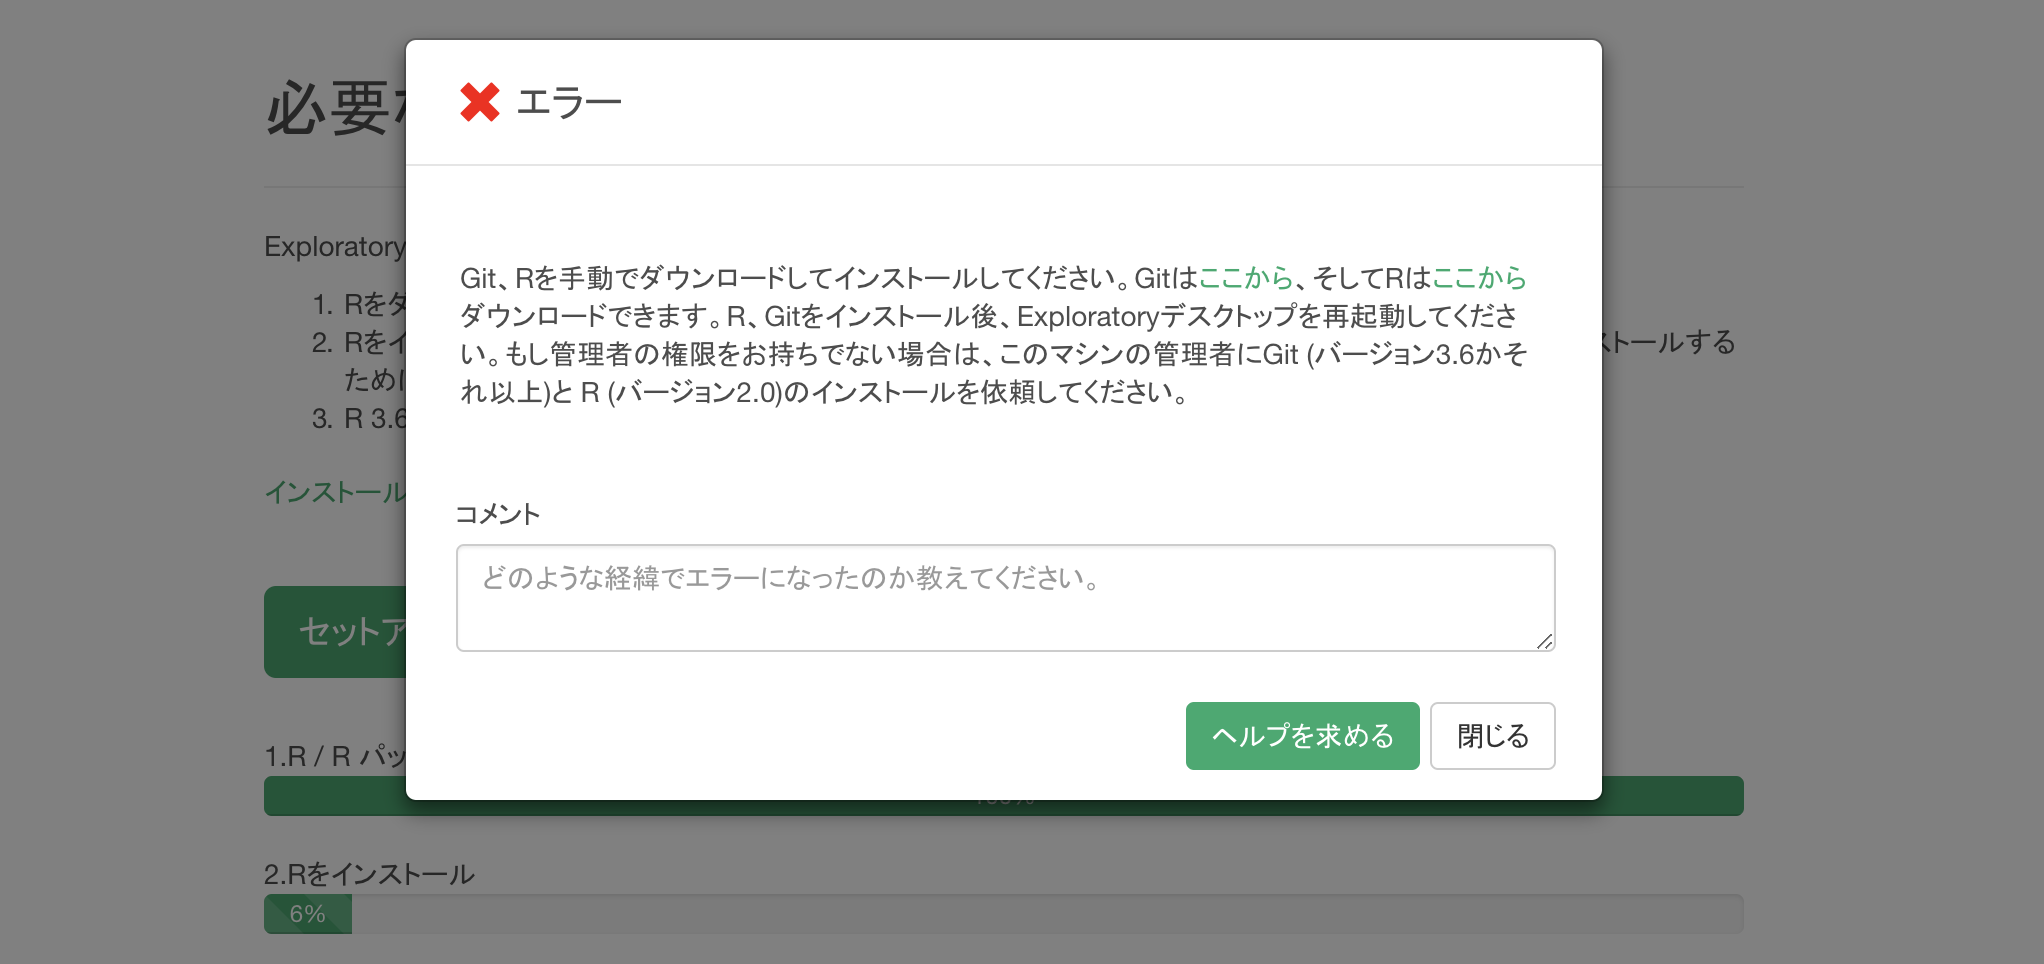
Task: Focus the コメント comment text area
Action: (1005, 598)
